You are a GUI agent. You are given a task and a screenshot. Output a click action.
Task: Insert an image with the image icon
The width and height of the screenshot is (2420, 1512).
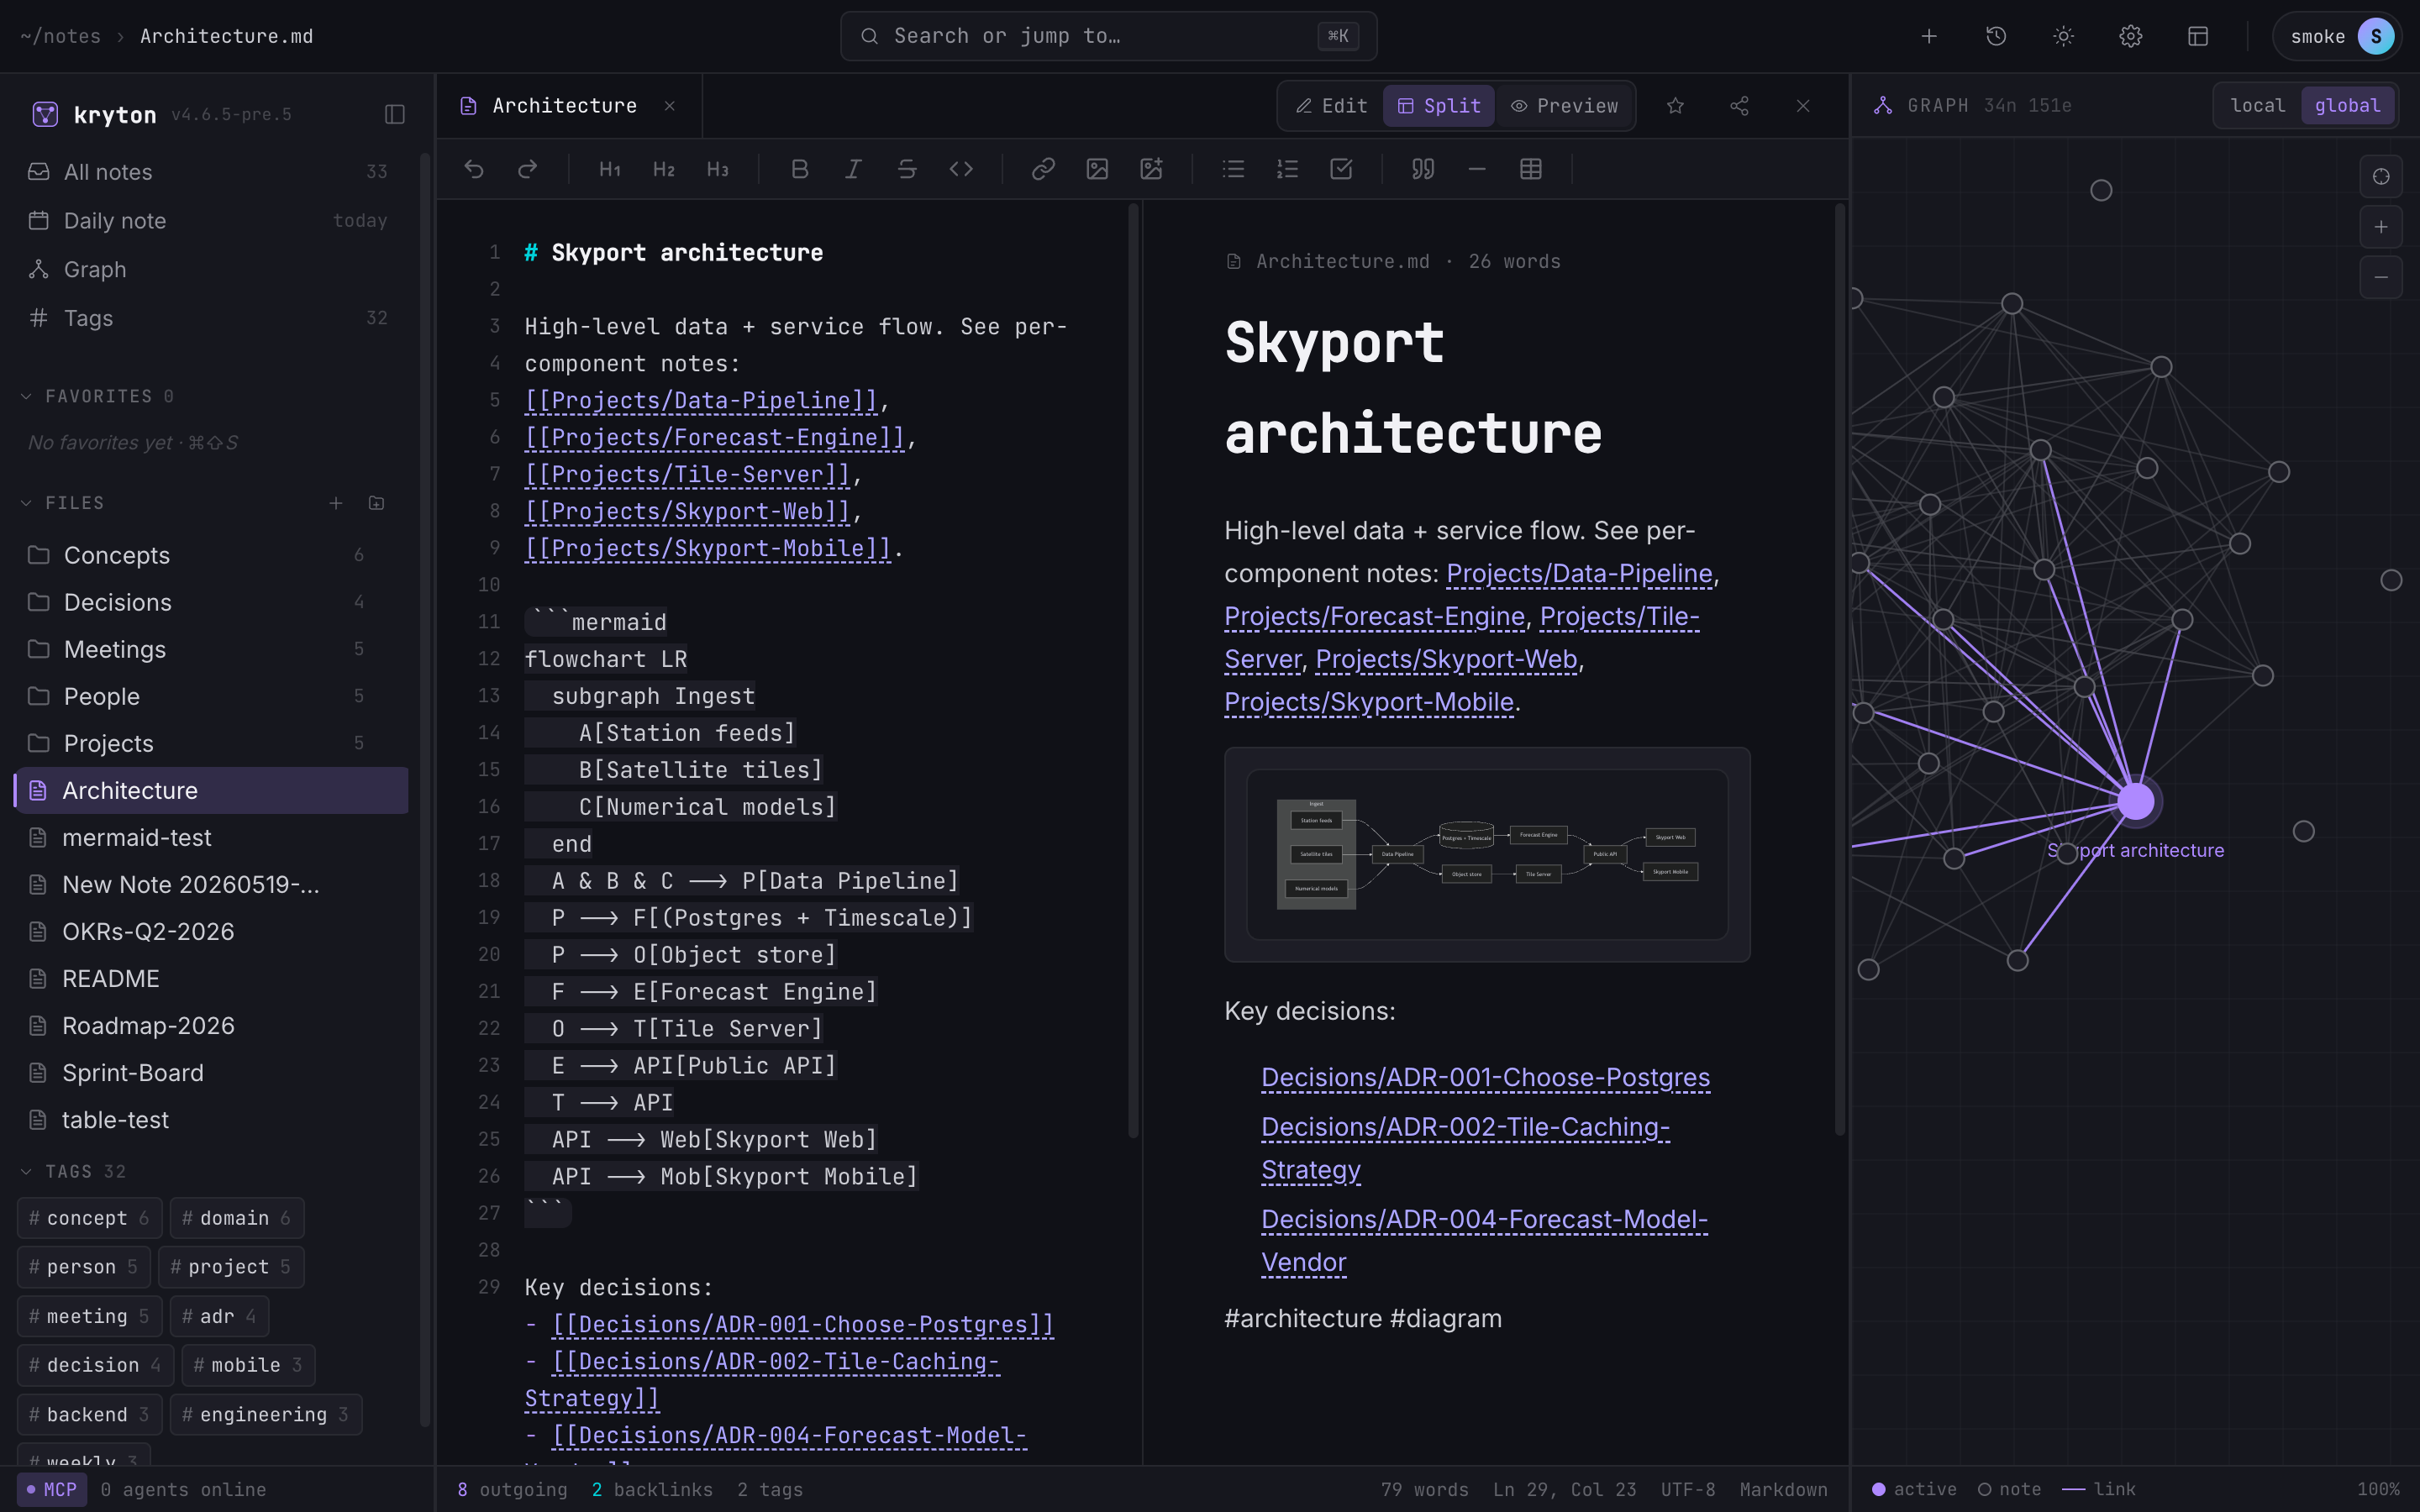pyautogui.click(x=1097, y=169)
